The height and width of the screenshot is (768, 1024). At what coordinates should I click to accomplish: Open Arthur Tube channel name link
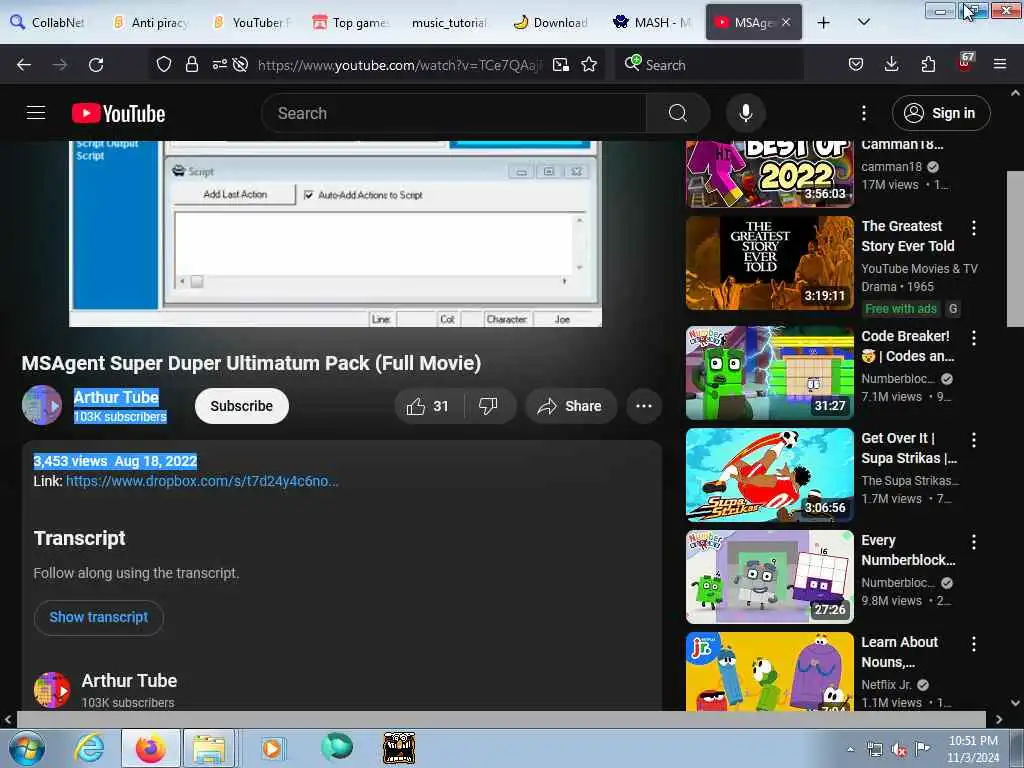[116, 397]
